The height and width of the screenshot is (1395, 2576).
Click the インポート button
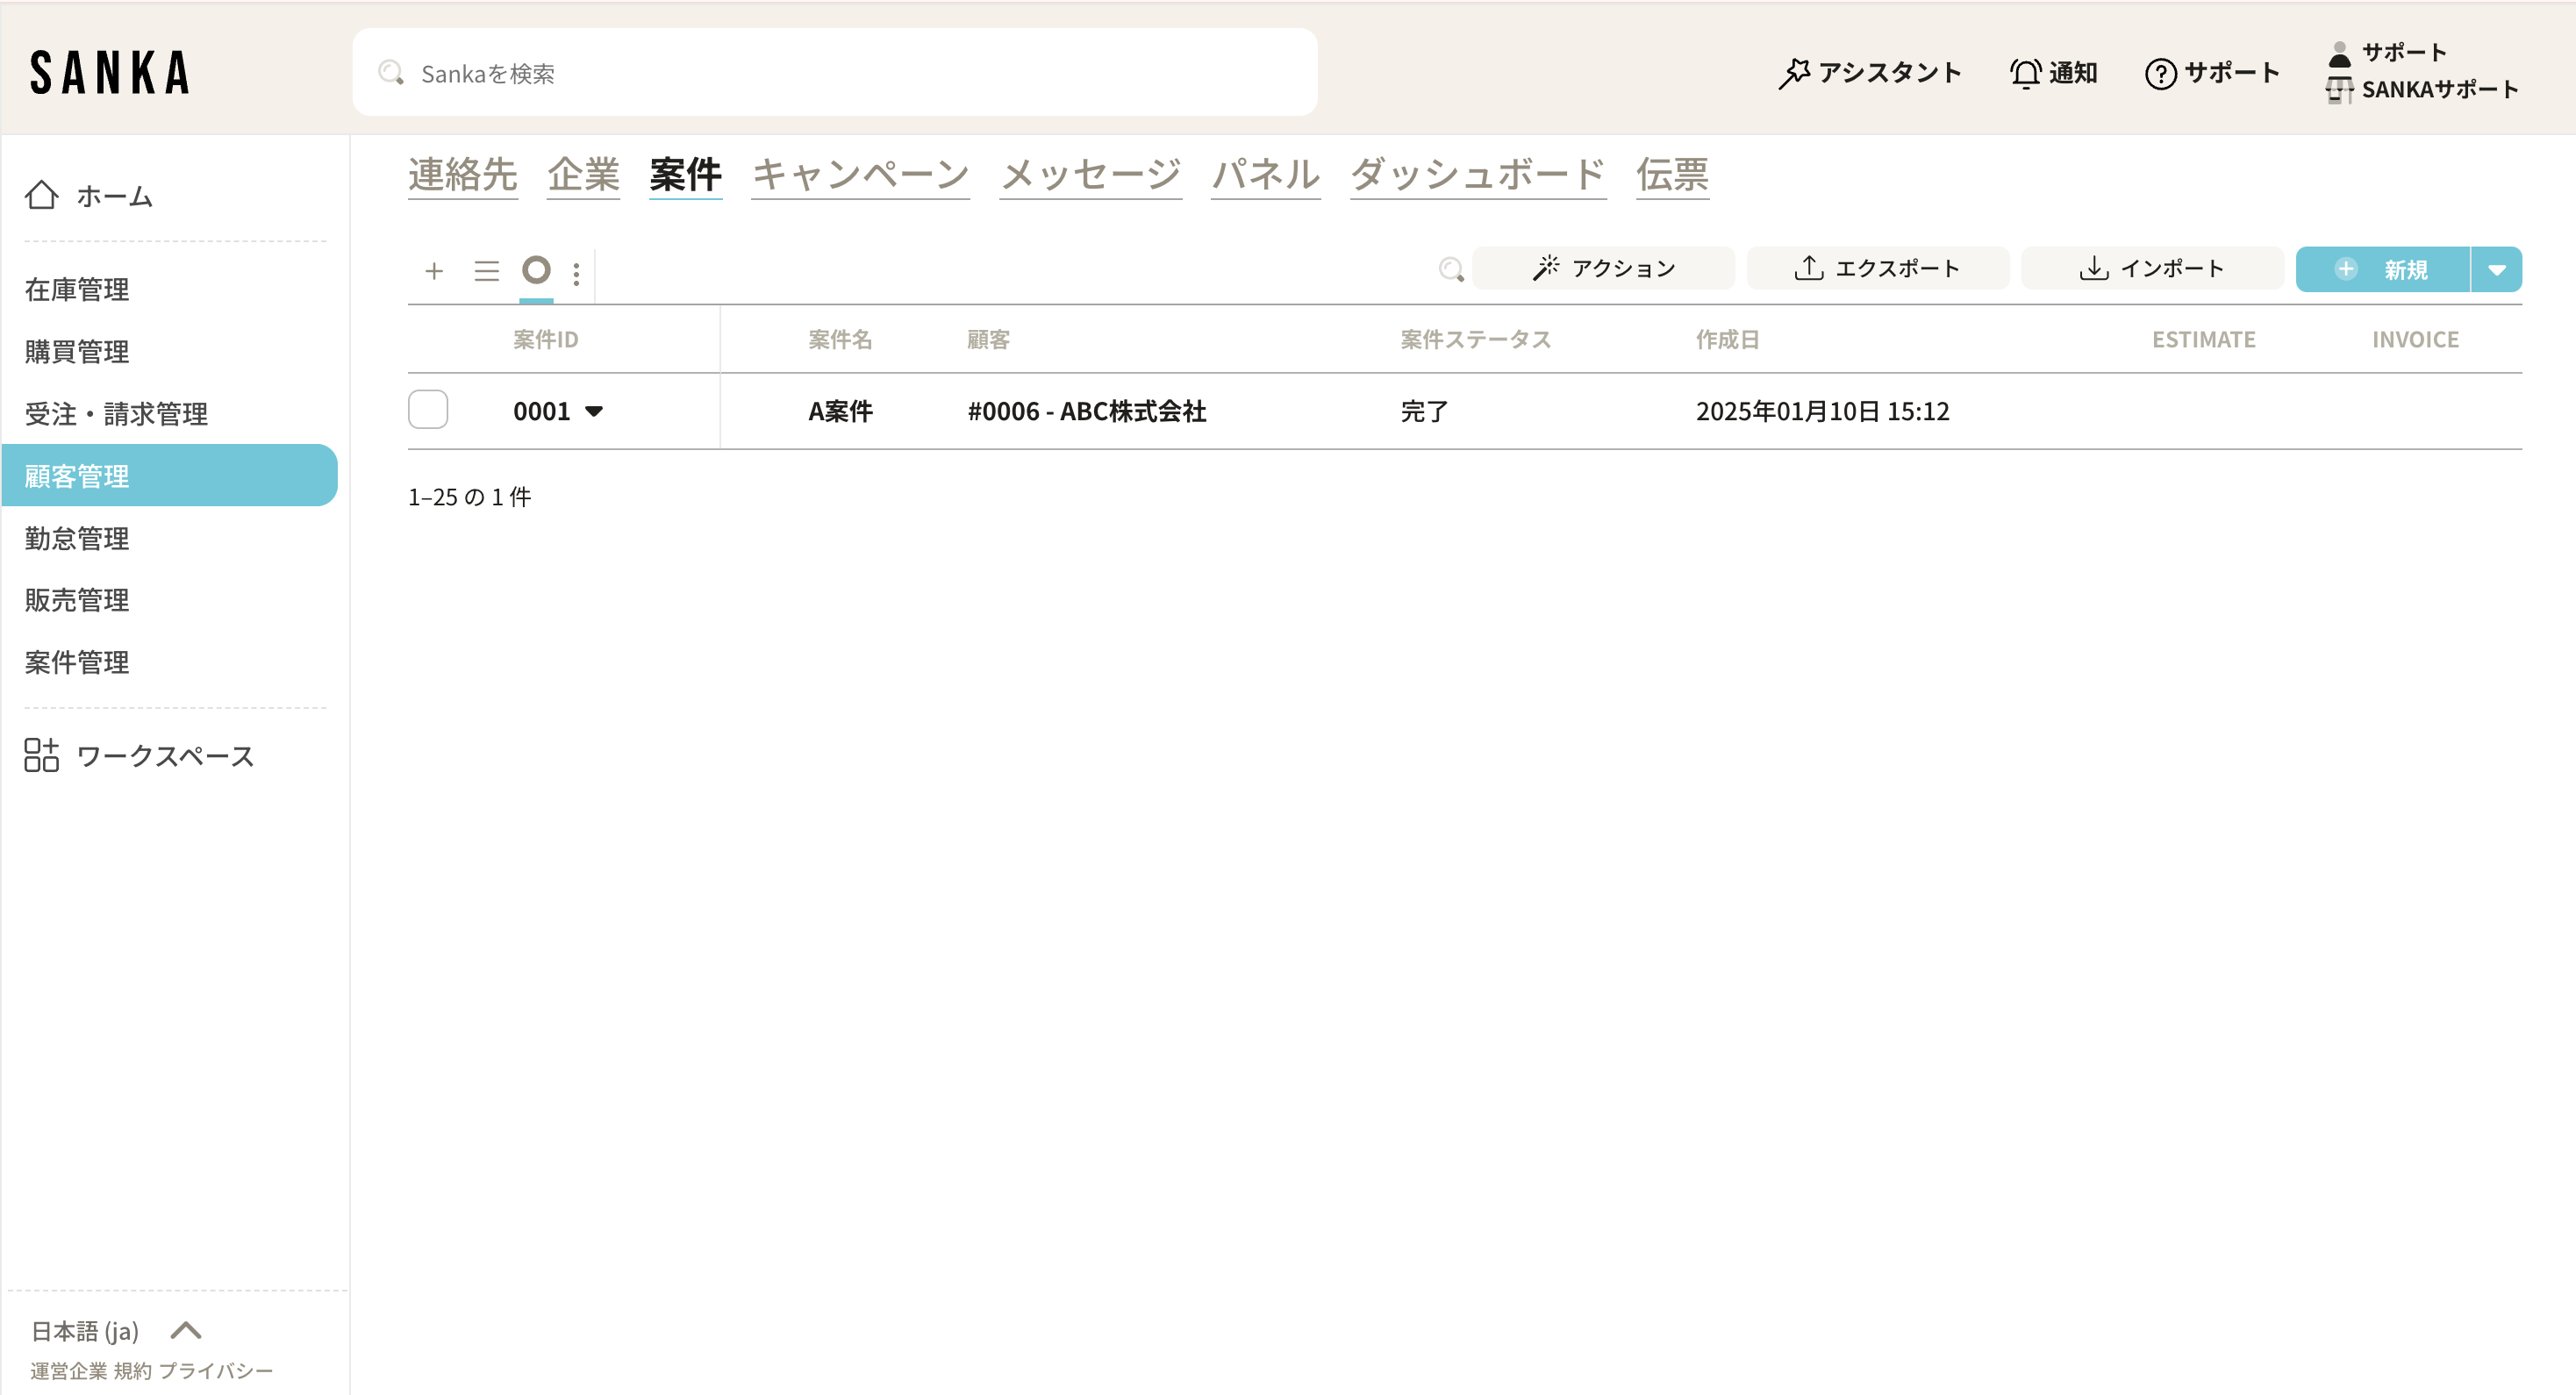coord(2152,269)
